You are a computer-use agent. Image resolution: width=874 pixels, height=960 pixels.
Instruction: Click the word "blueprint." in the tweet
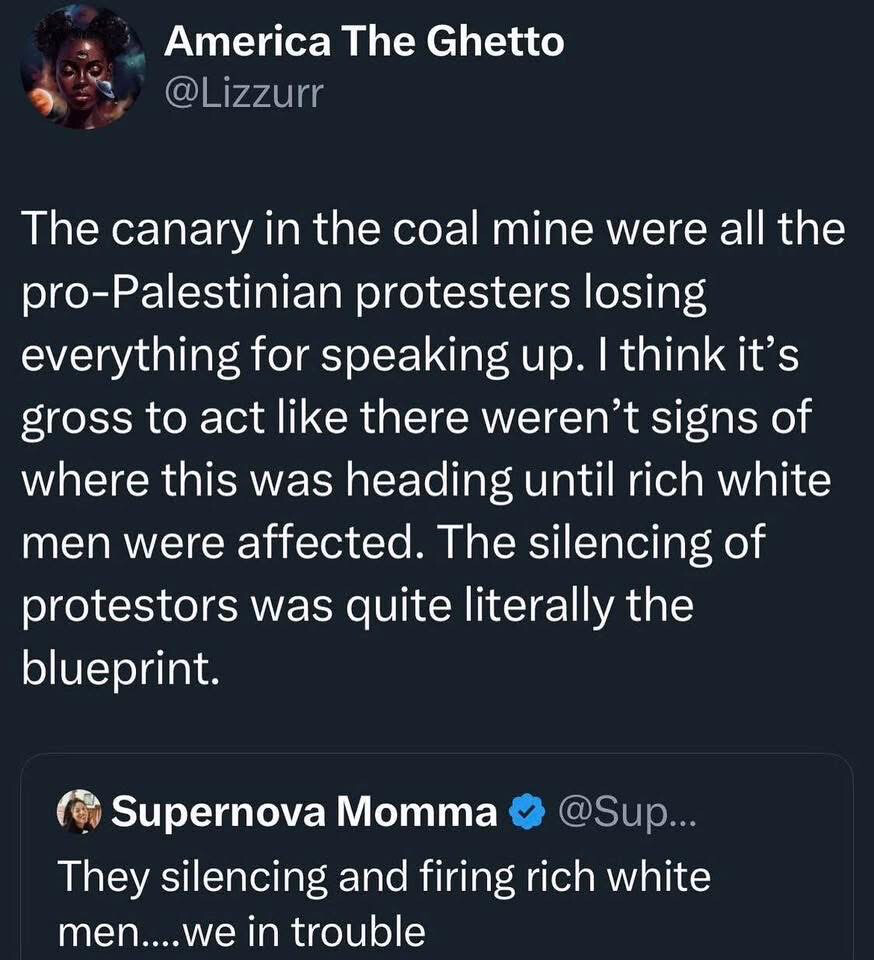120,668
